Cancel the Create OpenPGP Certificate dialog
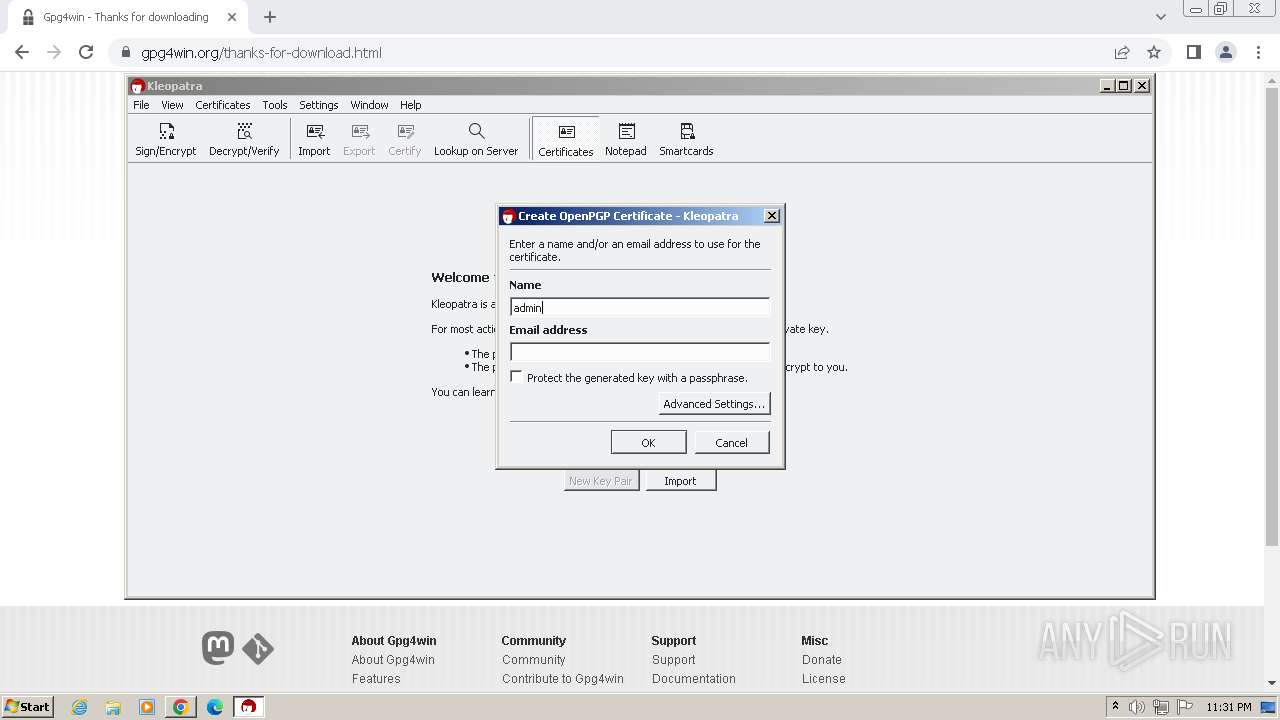 point(731,442)
